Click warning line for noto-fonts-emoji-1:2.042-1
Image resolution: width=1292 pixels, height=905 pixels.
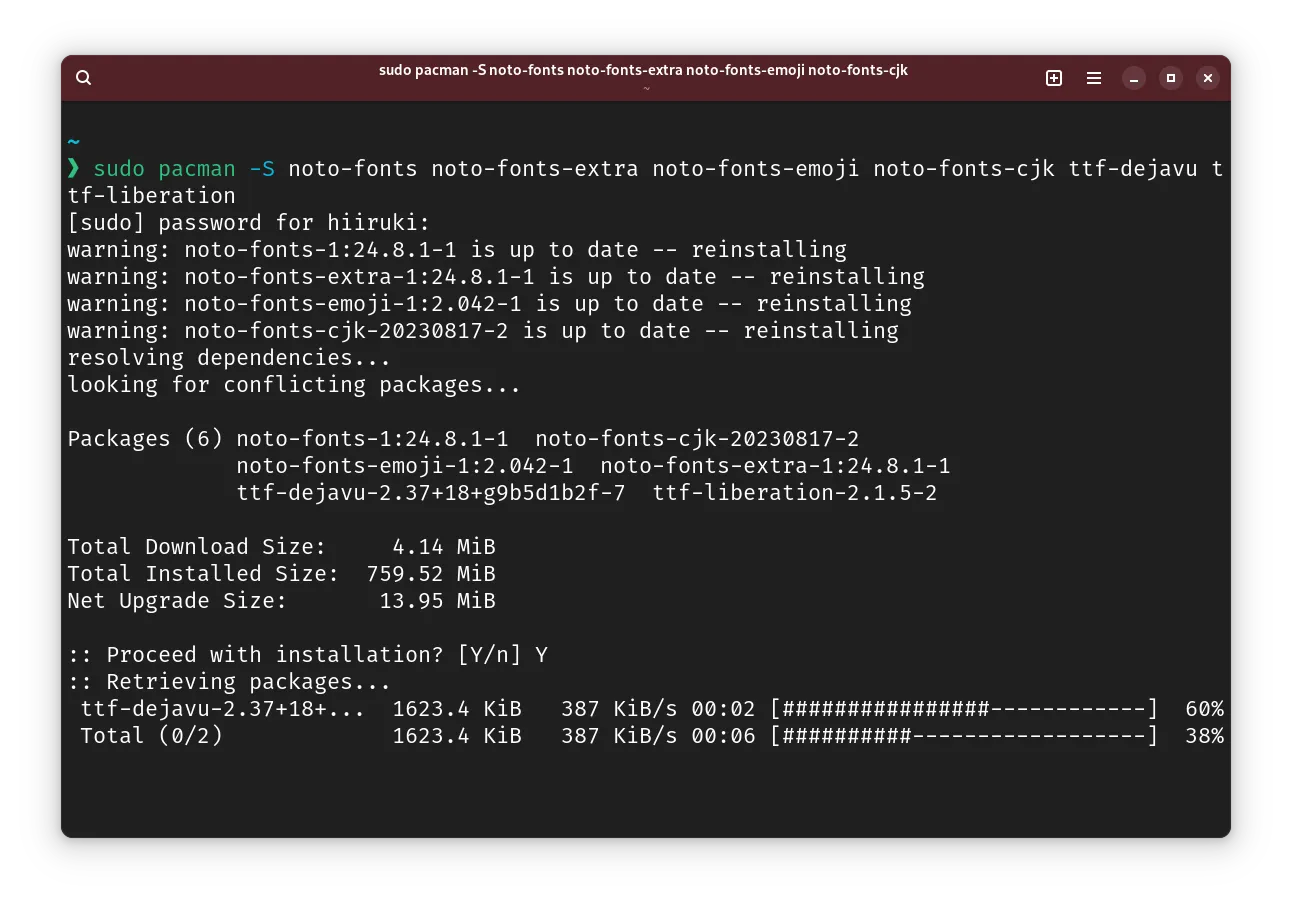point(490,303)
